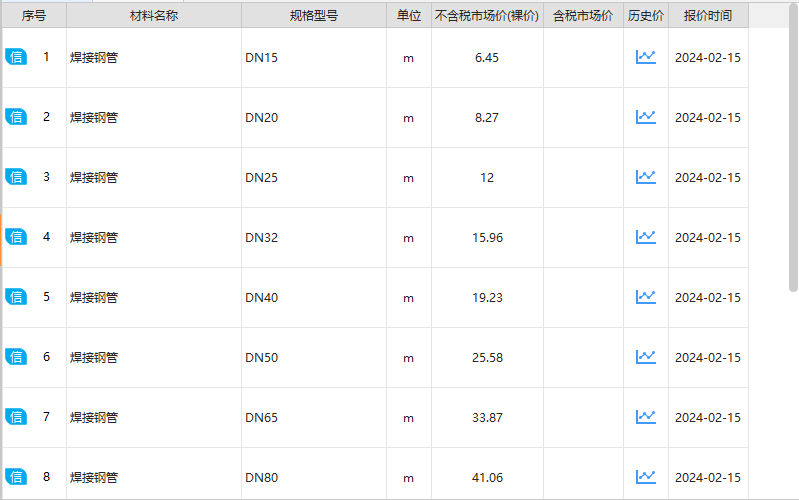This screenshot has height=500, width=799.
Task: Click the 信 badge in row 6
Action: pos(16,357)
